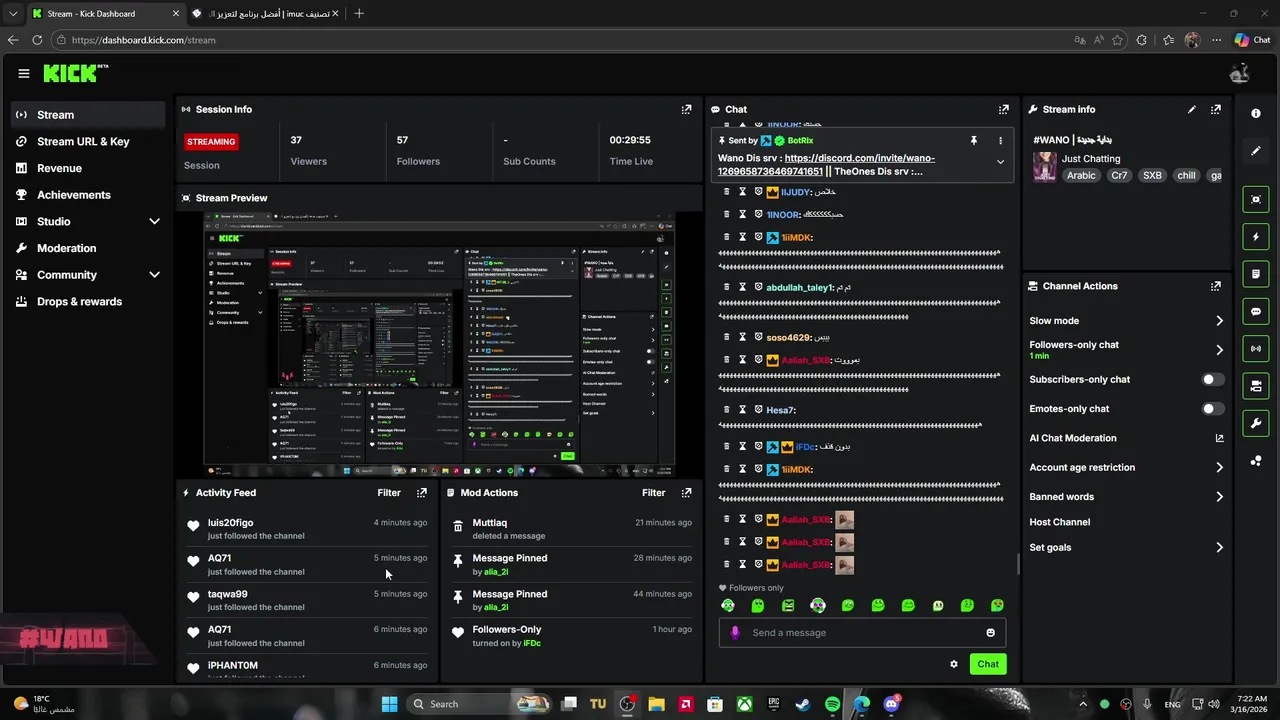Open AI Chat Moderation external link

point(1219,438)
